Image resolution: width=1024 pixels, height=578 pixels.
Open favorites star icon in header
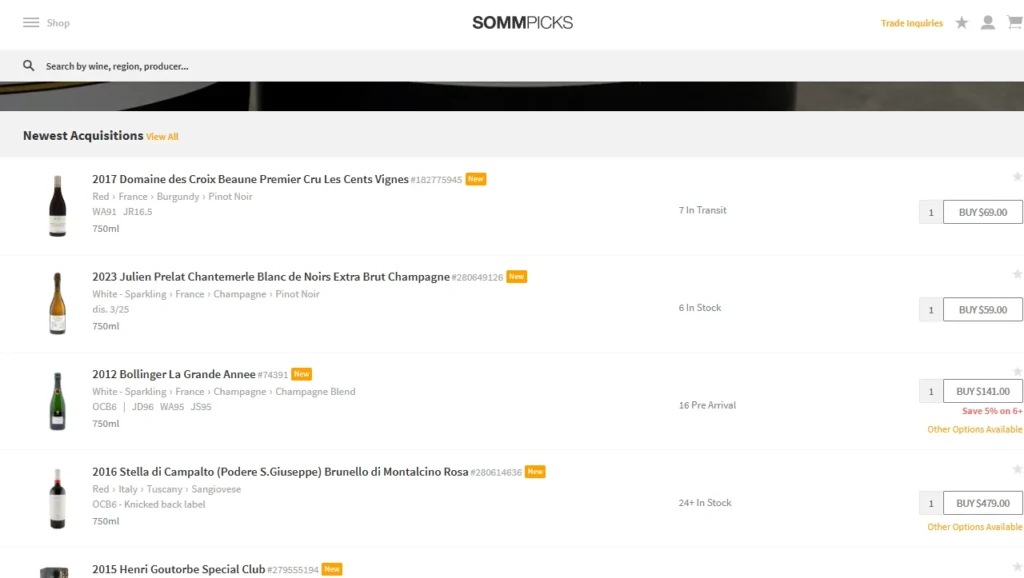tap(961, 23)
